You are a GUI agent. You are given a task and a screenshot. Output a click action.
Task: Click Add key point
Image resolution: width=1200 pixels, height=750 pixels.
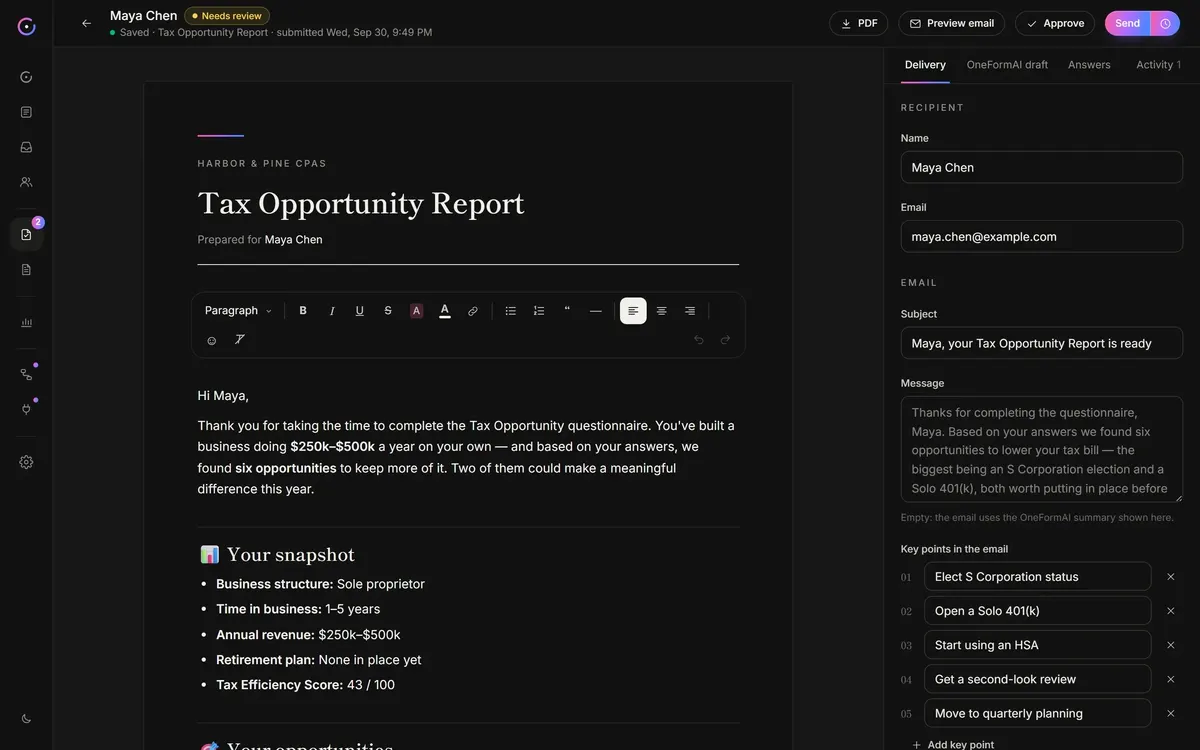pos(952,744)
